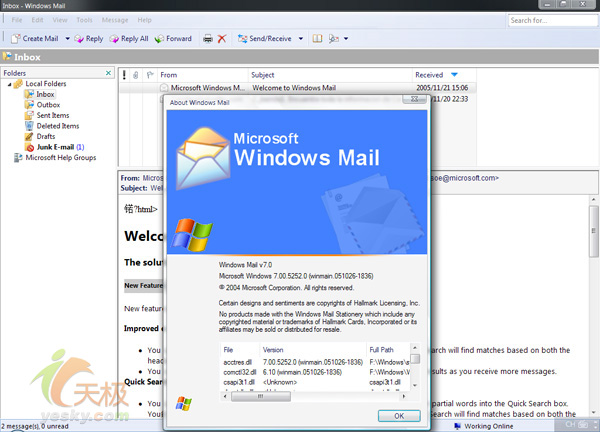Image resolution: width=600 pixels, height=432 pixels.
Task: Click the Print icon
Action: click(208, 39)
